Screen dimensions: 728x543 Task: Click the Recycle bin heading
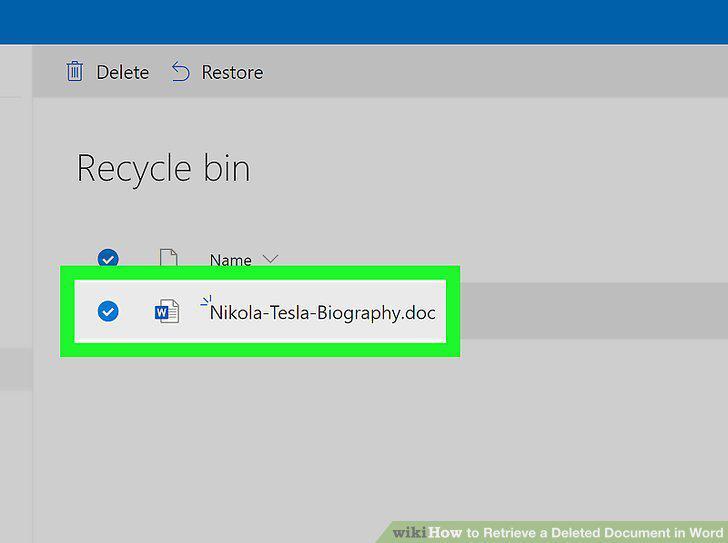click(163, 169)
